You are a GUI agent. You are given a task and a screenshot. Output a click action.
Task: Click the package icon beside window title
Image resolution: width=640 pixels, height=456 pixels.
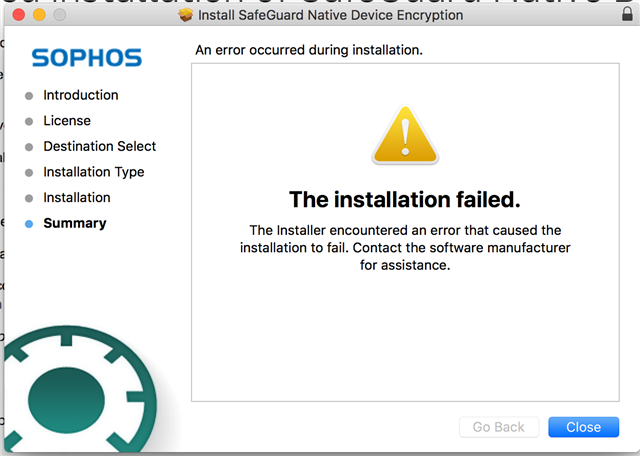[185, 15]
